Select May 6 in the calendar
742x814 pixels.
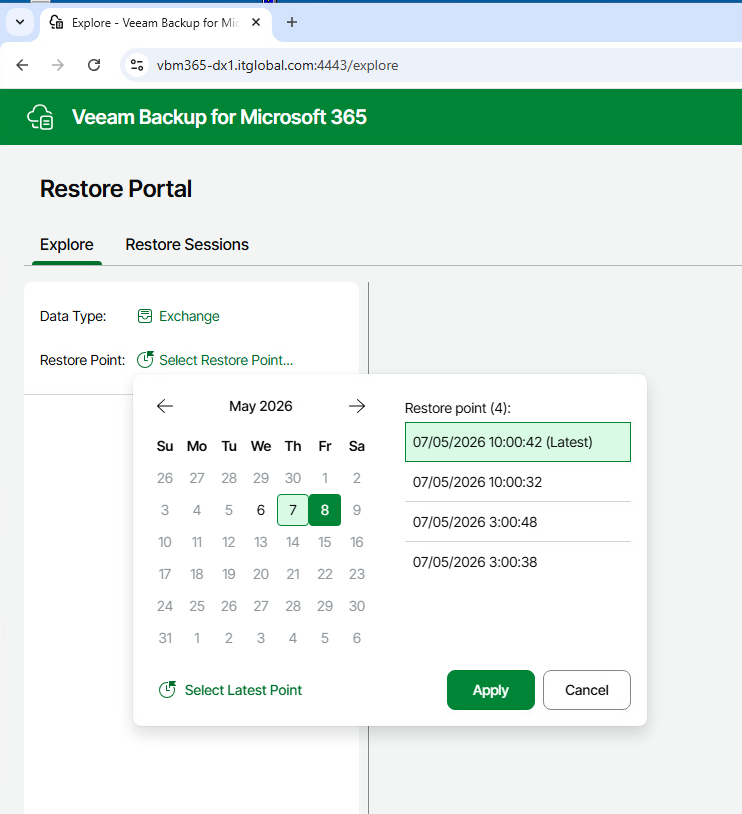click(261, 510)
